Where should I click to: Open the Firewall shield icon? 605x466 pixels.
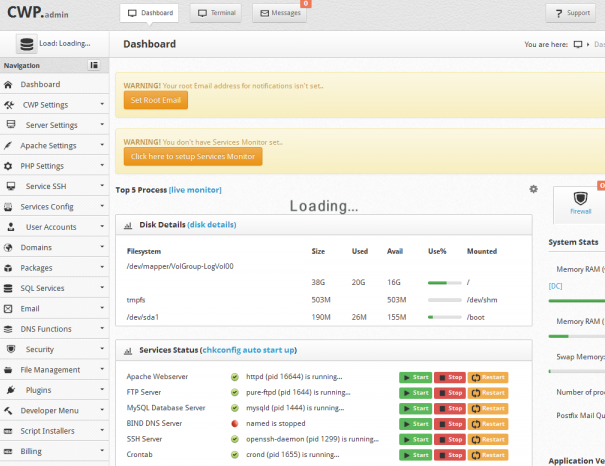(580, 198)
